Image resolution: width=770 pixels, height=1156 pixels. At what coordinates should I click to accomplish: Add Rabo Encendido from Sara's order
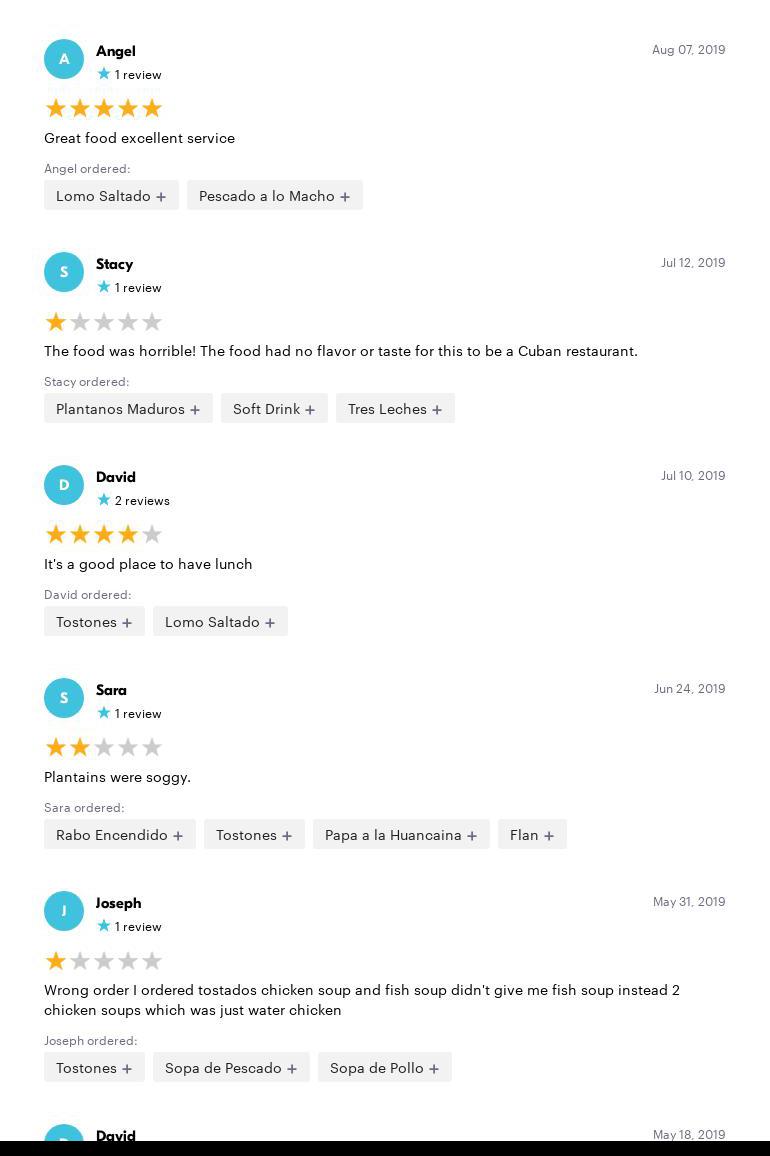coord(119,835)
